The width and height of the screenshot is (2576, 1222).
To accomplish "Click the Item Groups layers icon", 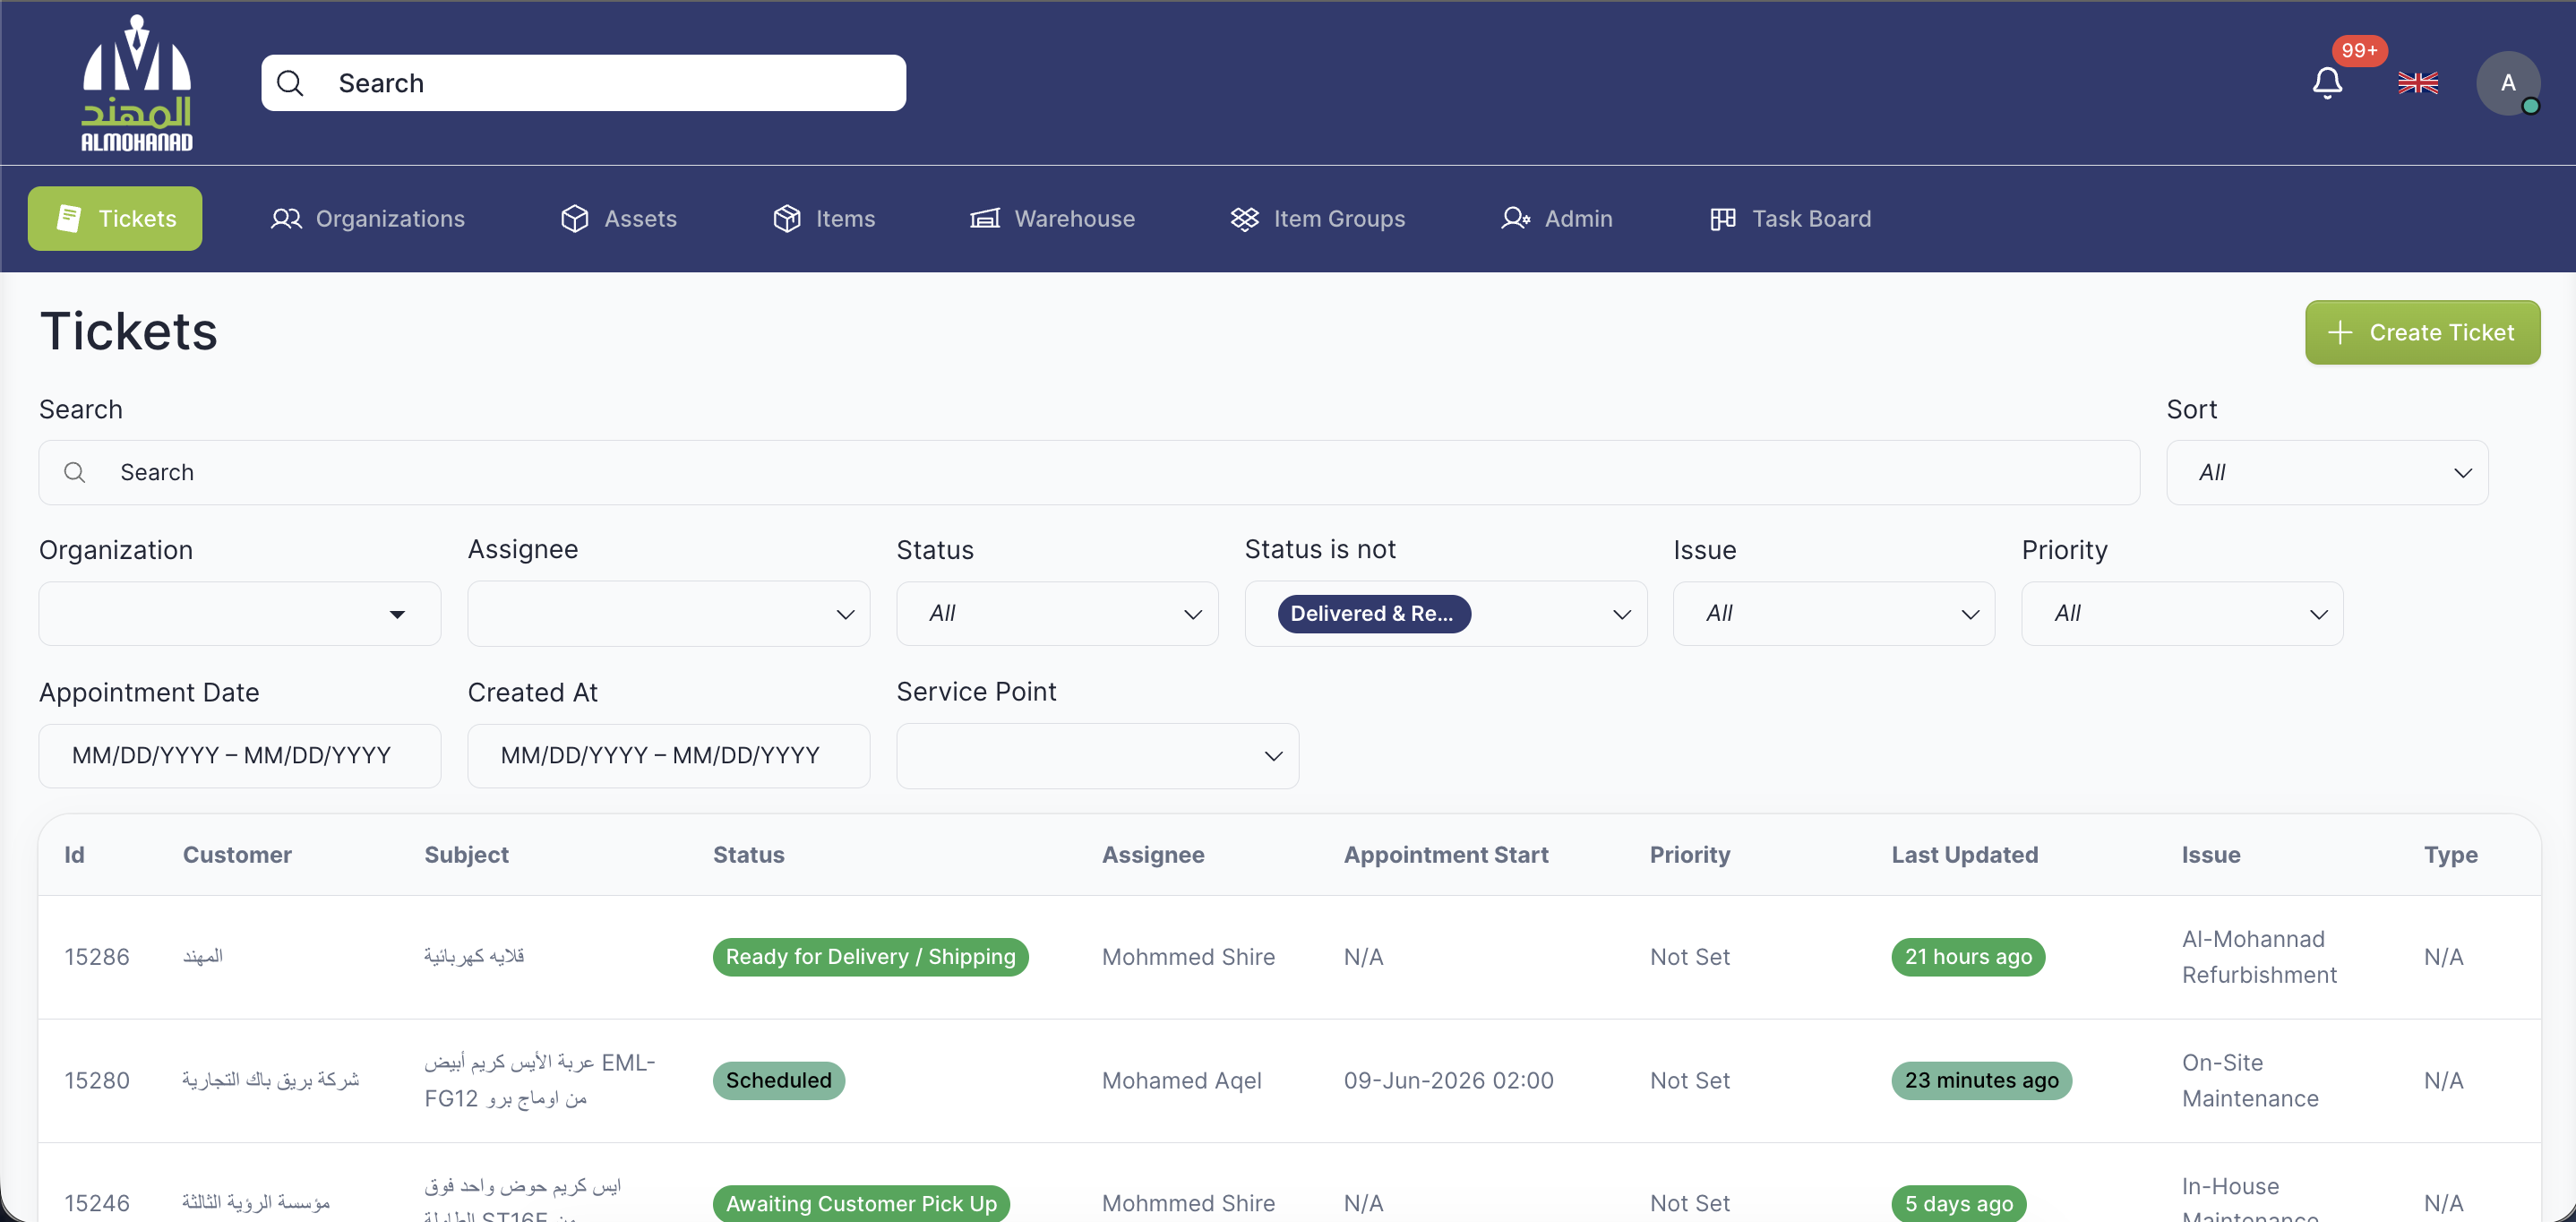I will [x=1244, y=218].
